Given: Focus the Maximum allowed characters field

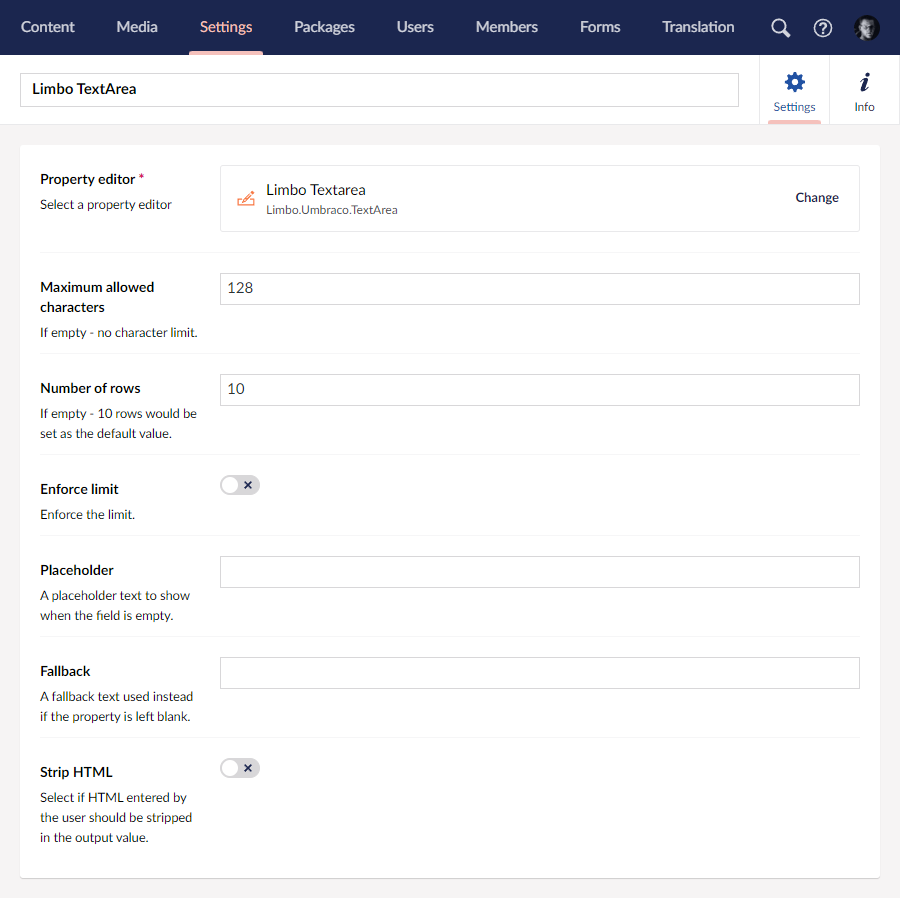Looking at the screenshot, I should (540, 289).
